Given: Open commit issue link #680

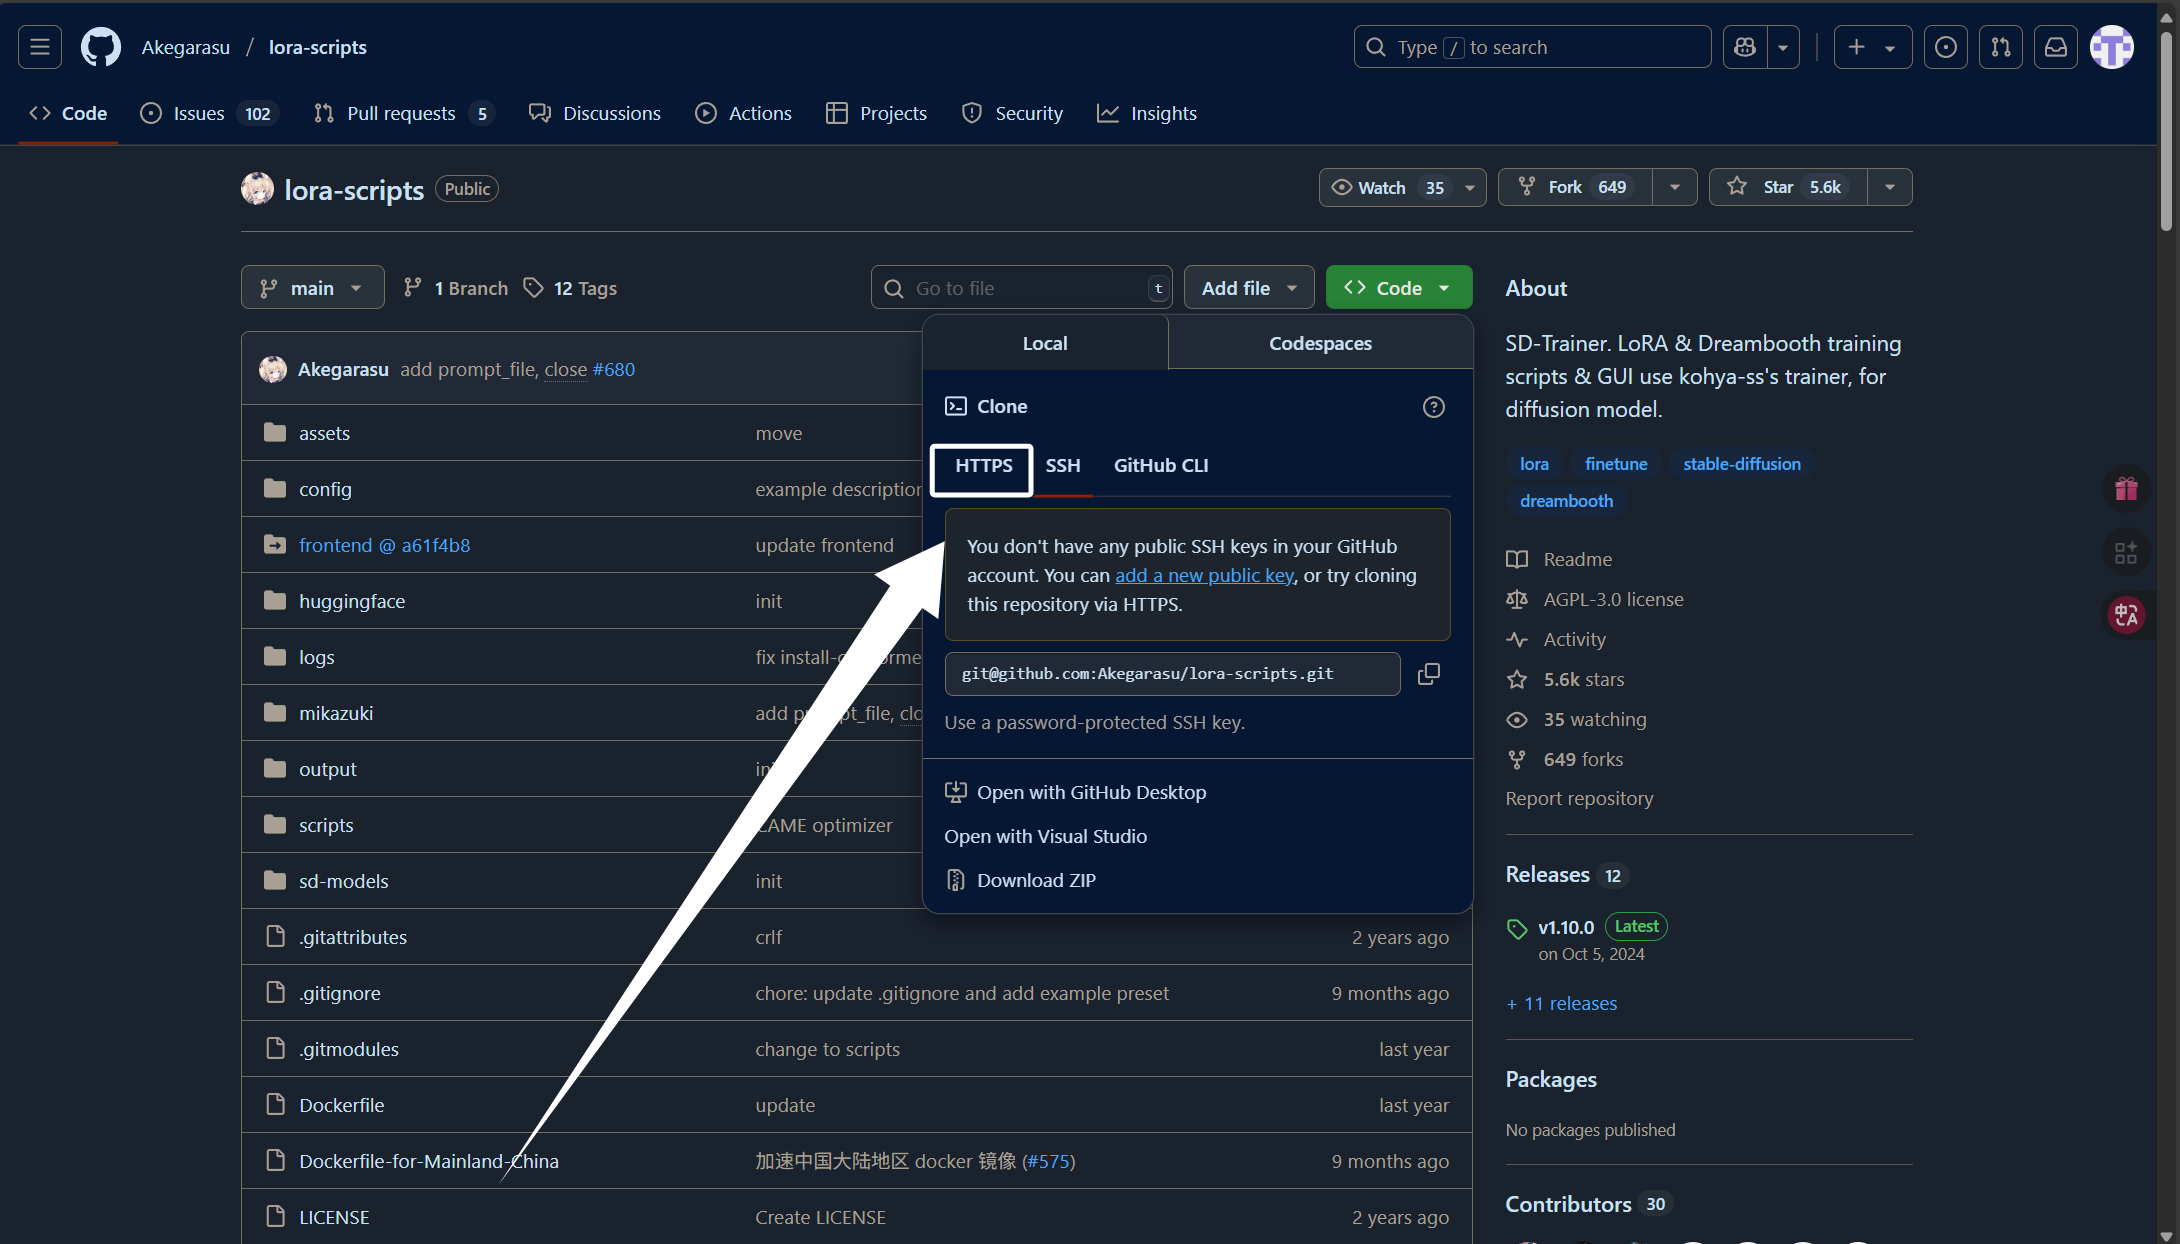Looking at the screenshot, I should (613, 369).
